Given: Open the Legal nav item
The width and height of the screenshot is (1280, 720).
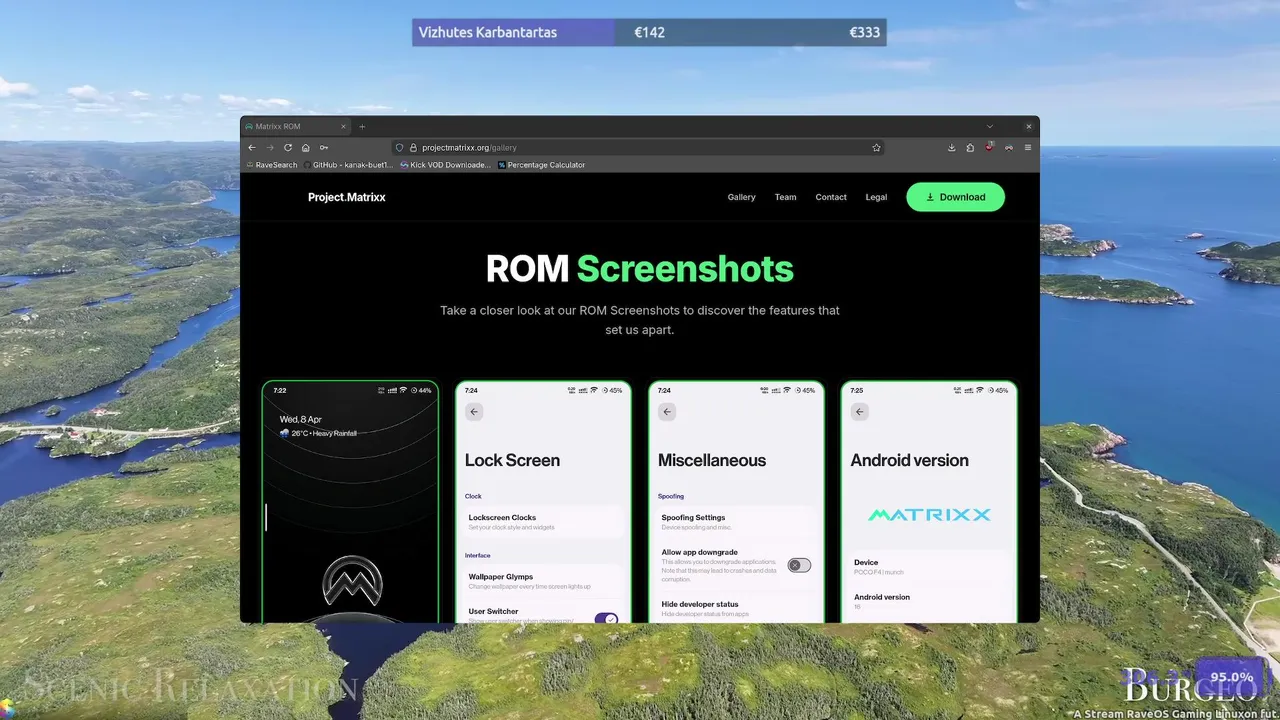Looking at the screenshot, I should click(x=876, y=197).
